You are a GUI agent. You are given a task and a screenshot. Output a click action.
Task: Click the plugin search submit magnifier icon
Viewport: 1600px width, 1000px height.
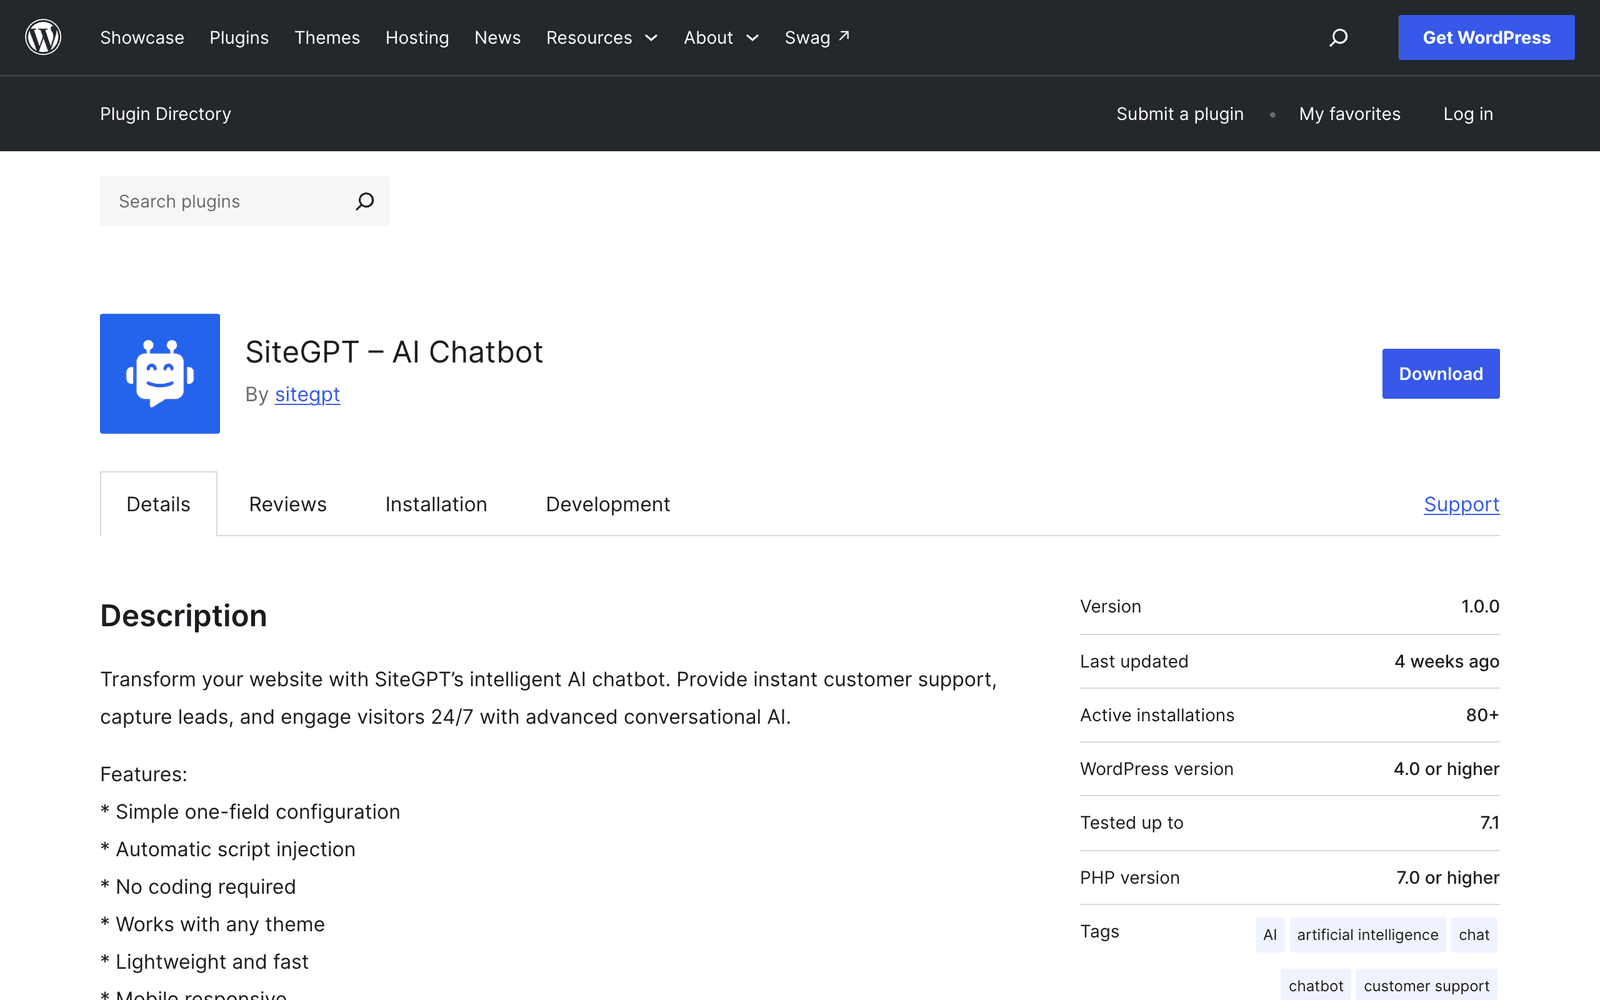(x=365, y=201)
